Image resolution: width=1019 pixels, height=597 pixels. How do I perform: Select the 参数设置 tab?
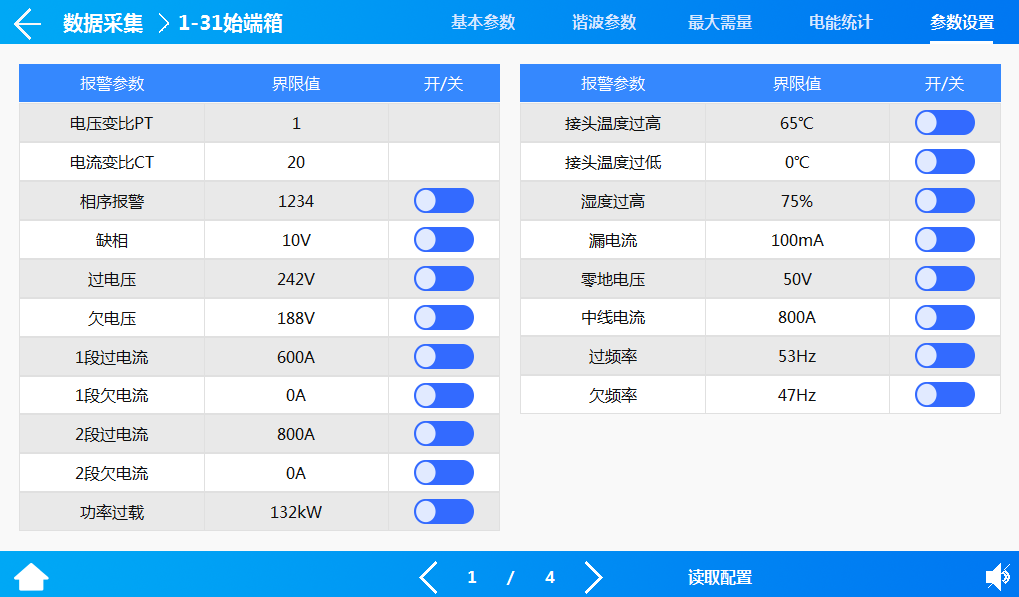point(962,23)
